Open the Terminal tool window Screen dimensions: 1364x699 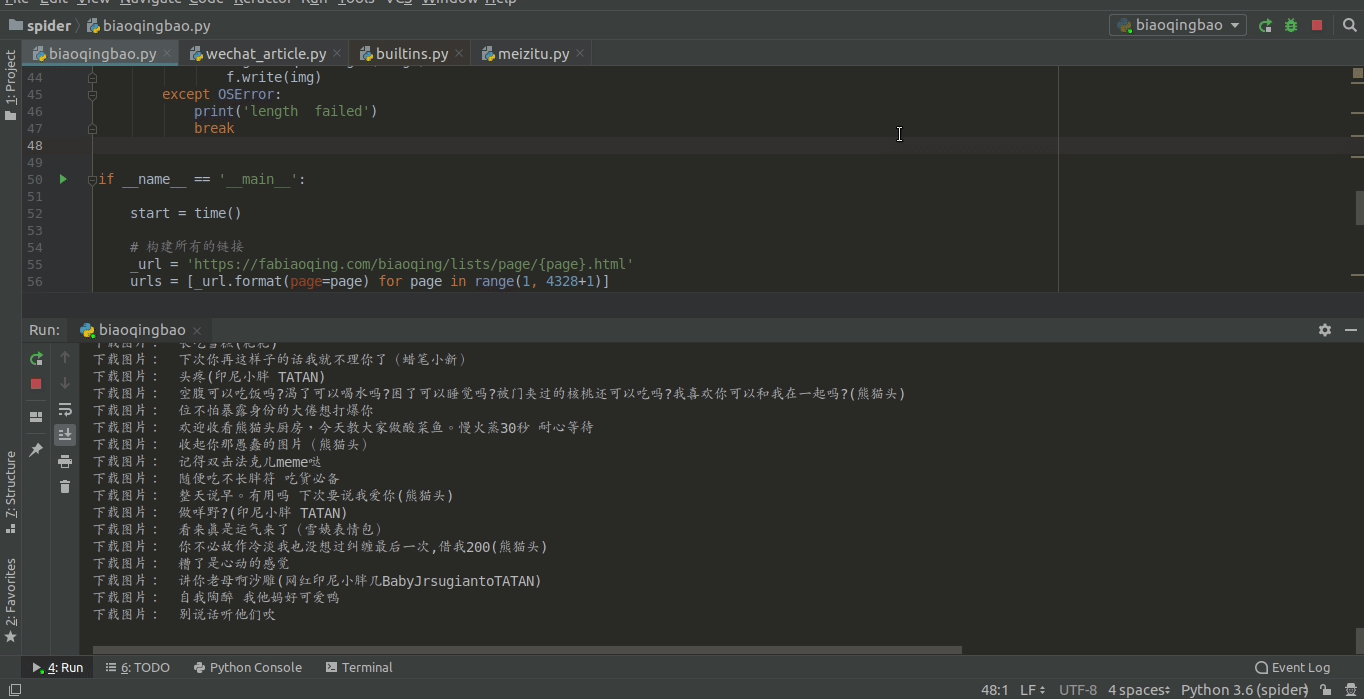coord(359,667)
